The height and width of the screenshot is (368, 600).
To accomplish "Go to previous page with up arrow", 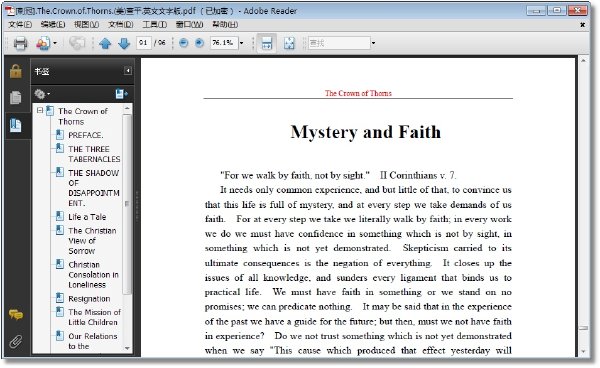I will (x=105, y=43).
